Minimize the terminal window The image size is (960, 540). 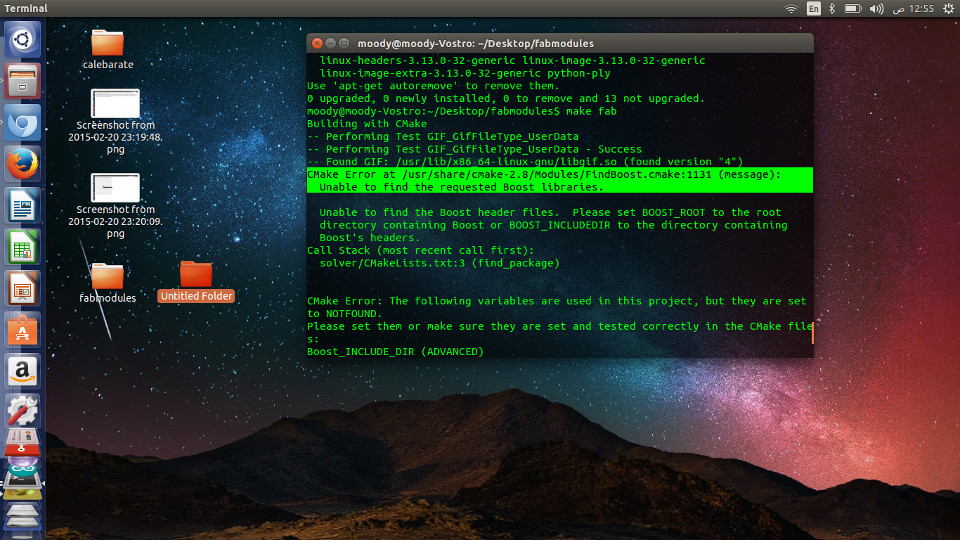pos(331,43)
